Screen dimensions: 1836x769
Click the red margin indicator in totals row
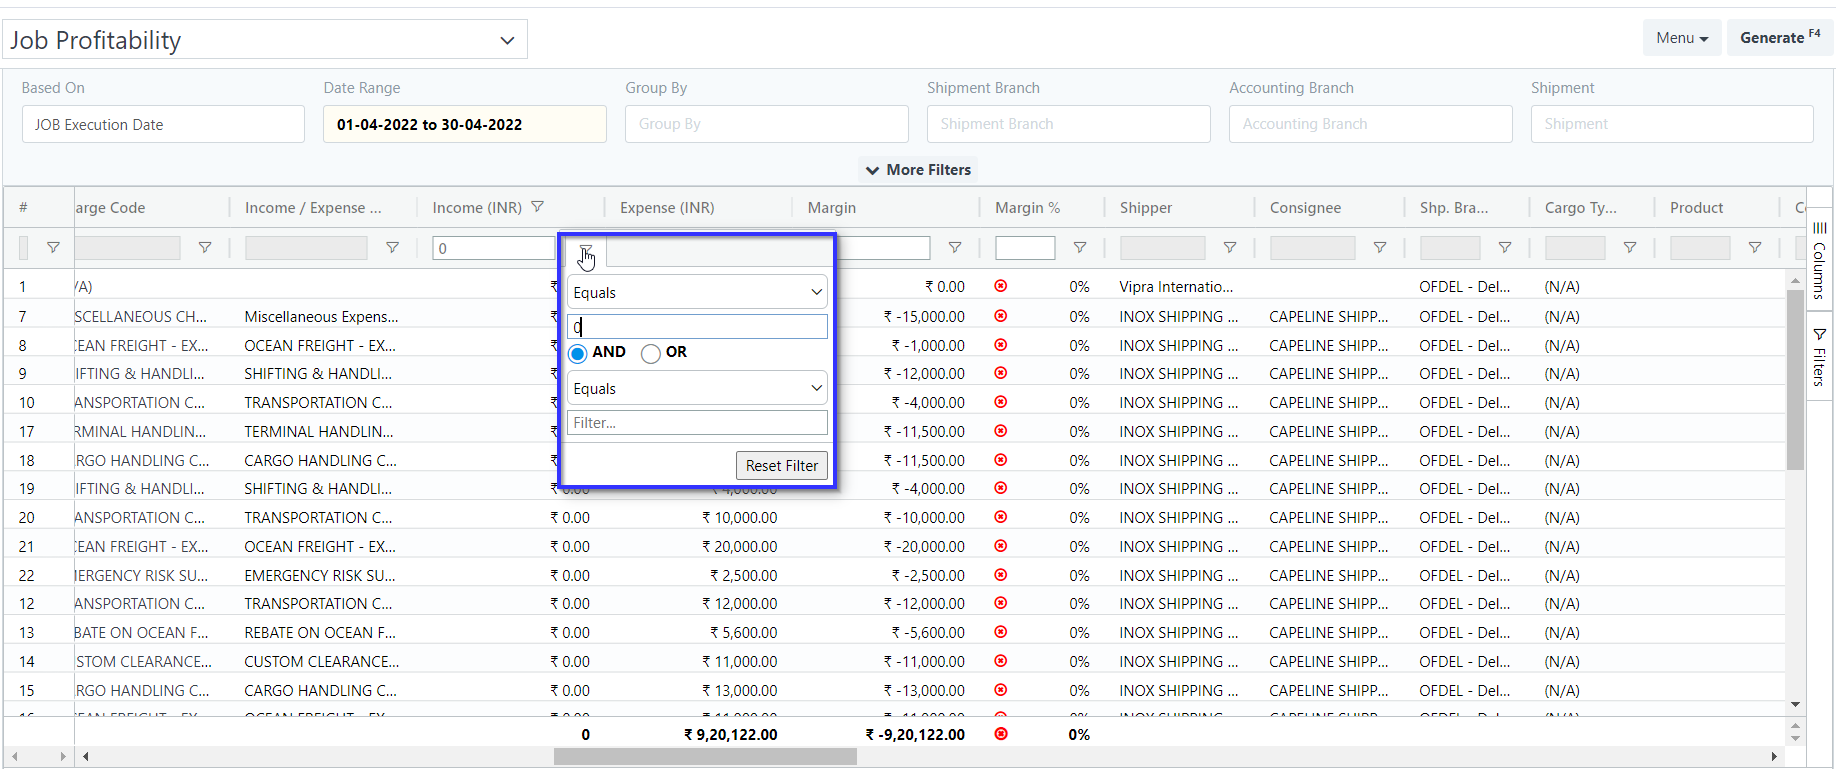point(1001,734)
